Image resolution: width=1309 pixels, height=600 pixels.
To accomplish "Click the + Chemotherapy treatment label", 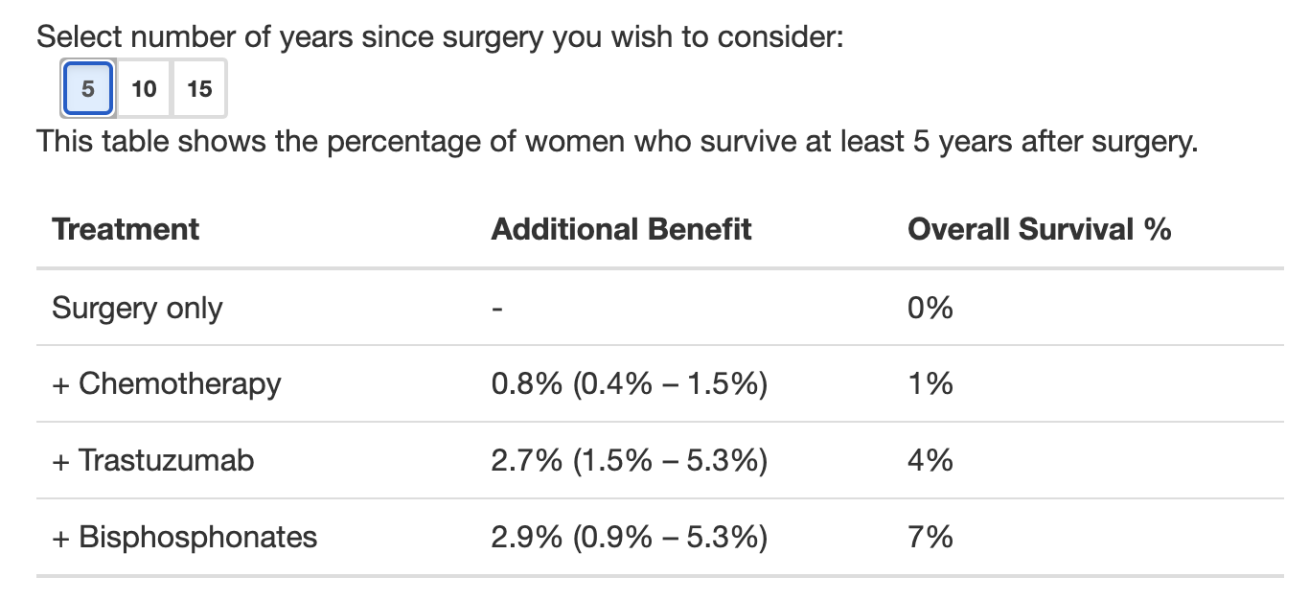I will click(x=166, y=383).
